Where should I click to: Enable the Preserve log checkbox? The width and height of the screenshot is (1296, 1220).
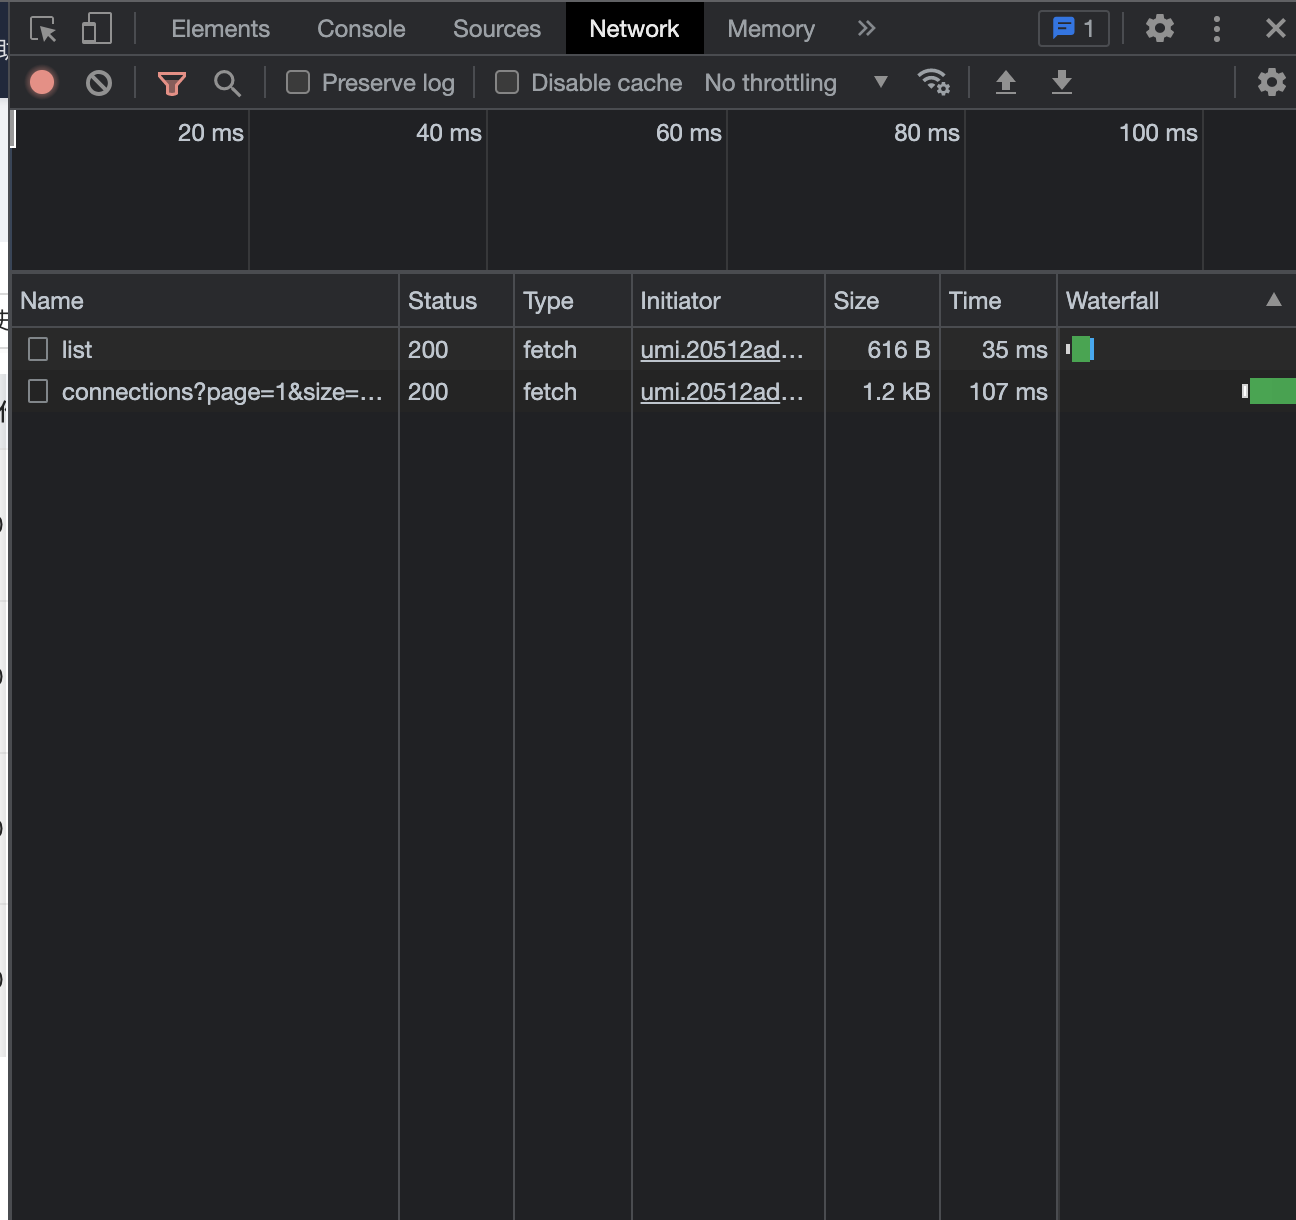pyautogui.click(x=298, y=82)
